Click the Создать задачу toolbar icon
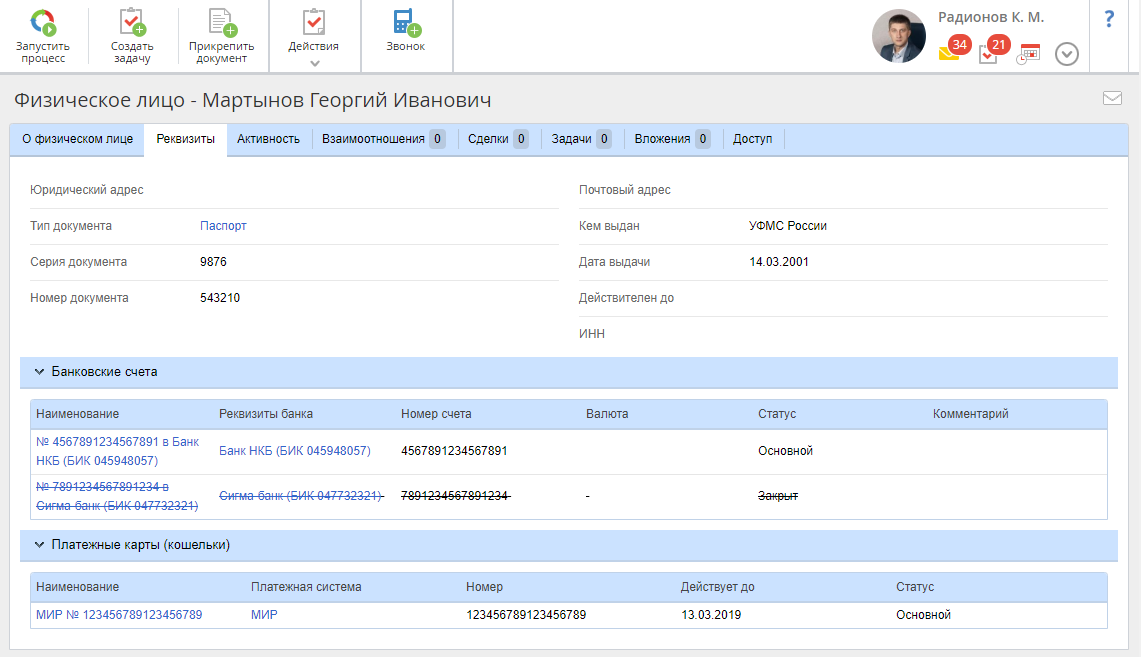1141x657 pixels. (132, 22)
